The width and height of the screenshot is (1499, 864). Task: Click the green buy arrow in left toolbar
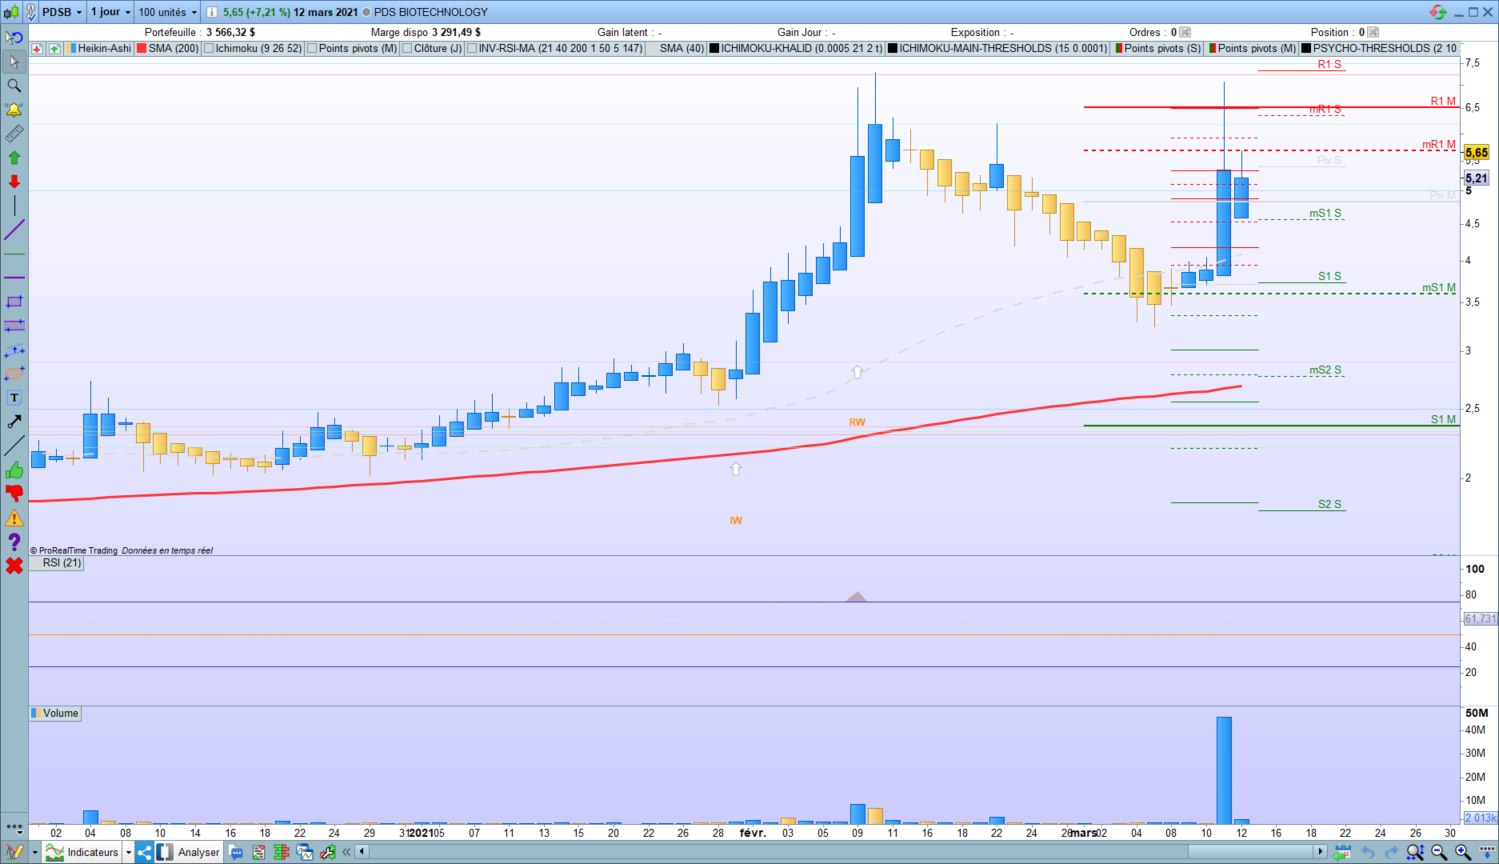tap(14, 158)
